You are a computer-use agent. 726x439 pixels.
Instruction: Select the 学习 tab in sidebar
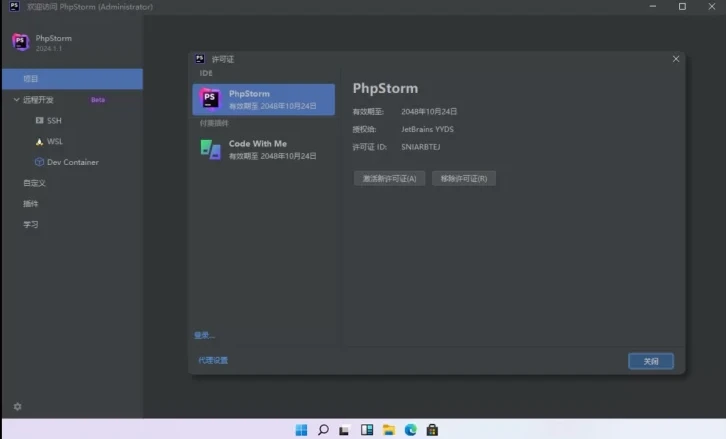pos(31,225)
